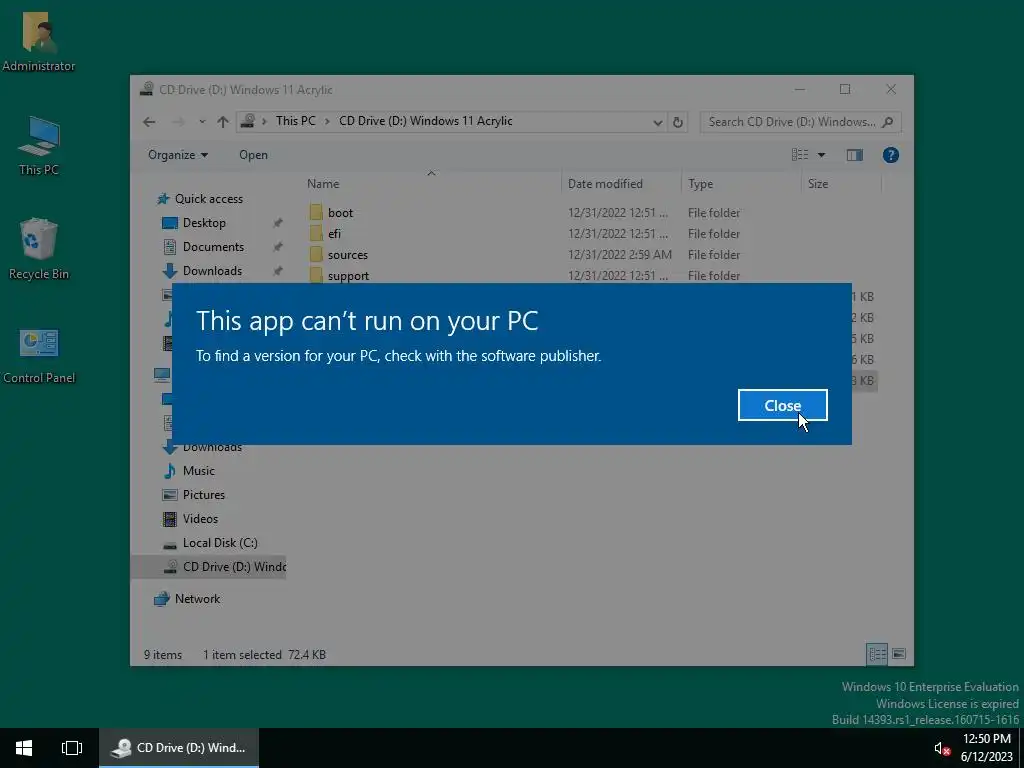
Task: Open the recent locations dropdown arrow
Action: (202, 121)
